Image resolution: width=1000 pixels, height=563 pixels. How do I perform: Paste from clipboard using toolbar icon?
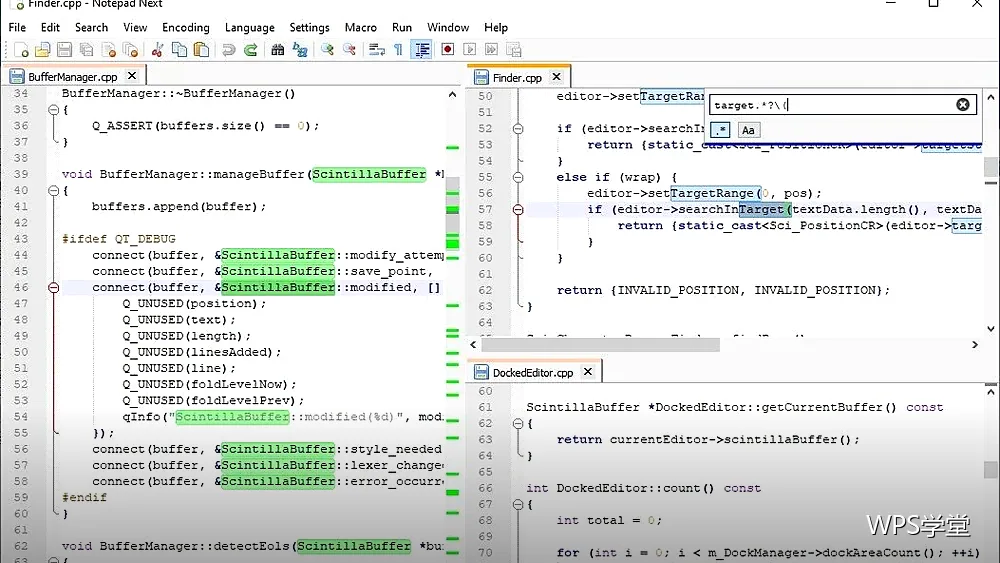[x=202, y=50]
